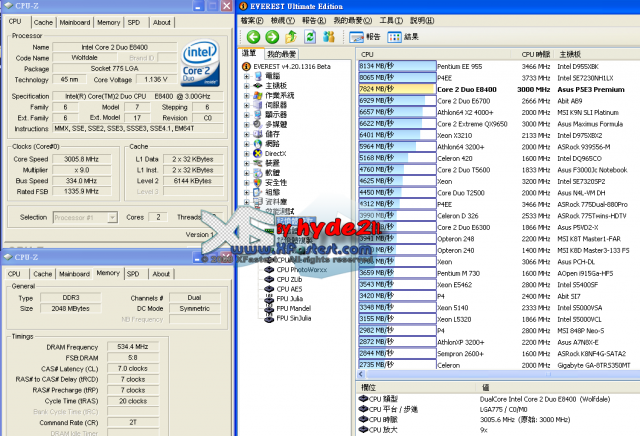Select the 軟體 software icon in tree
This screenshot has width=640, height=436.
tap(258, 173)
